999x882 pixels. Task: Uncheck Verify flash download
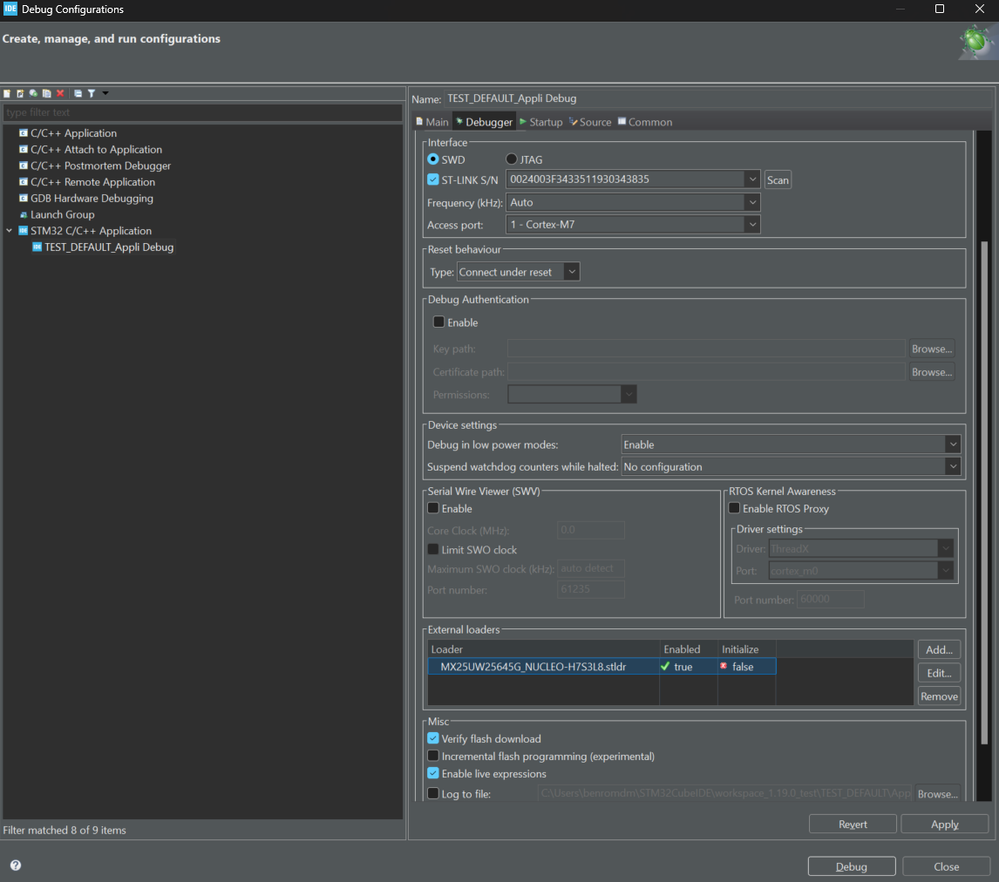click(433, 738)
